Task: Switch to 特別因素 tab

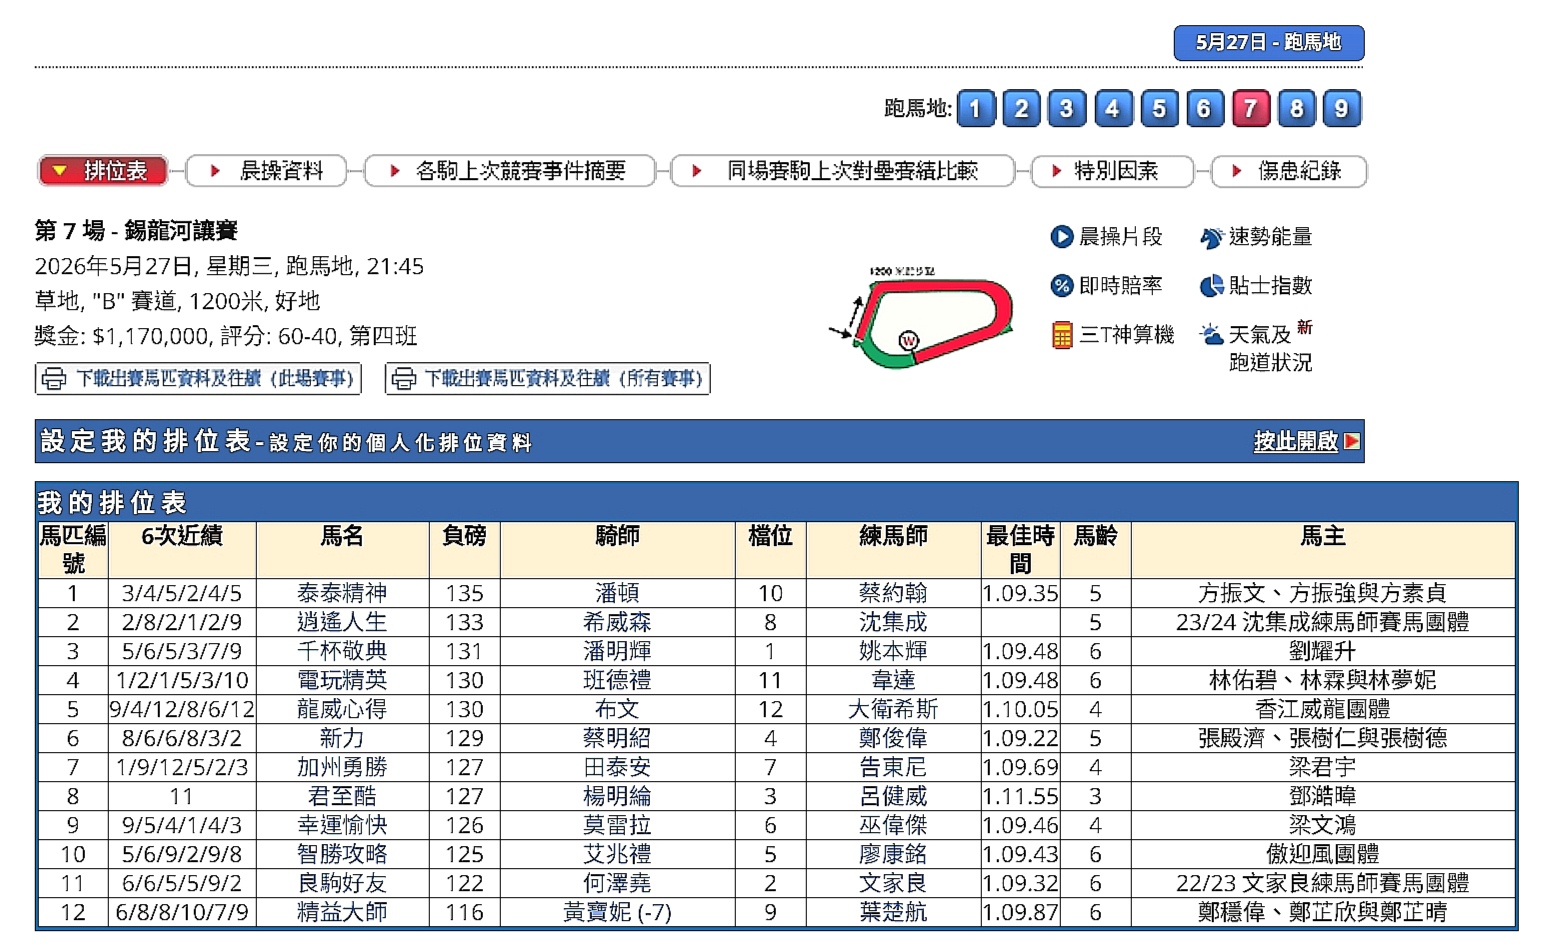Action: click(x=1112, y=171)
